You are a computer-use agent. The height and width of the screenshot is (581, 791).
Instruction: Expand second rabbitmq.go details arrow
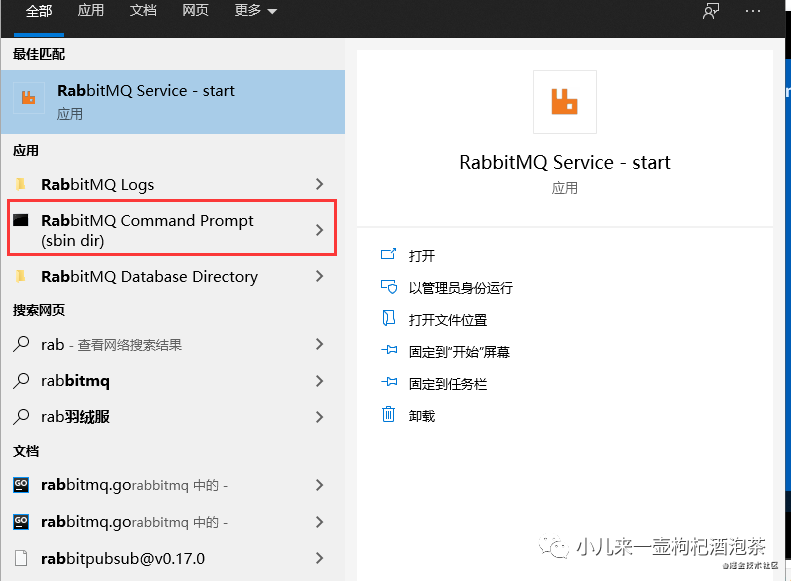coord(319,521)
